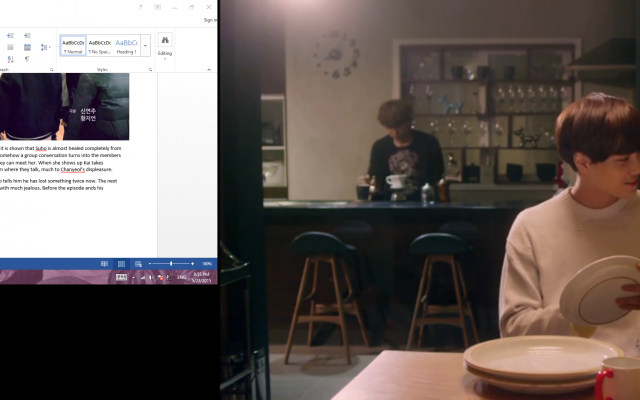The width and height of the screenshot is (640, 400).
Task: Apply the Normal style
Action: point(73,46)
